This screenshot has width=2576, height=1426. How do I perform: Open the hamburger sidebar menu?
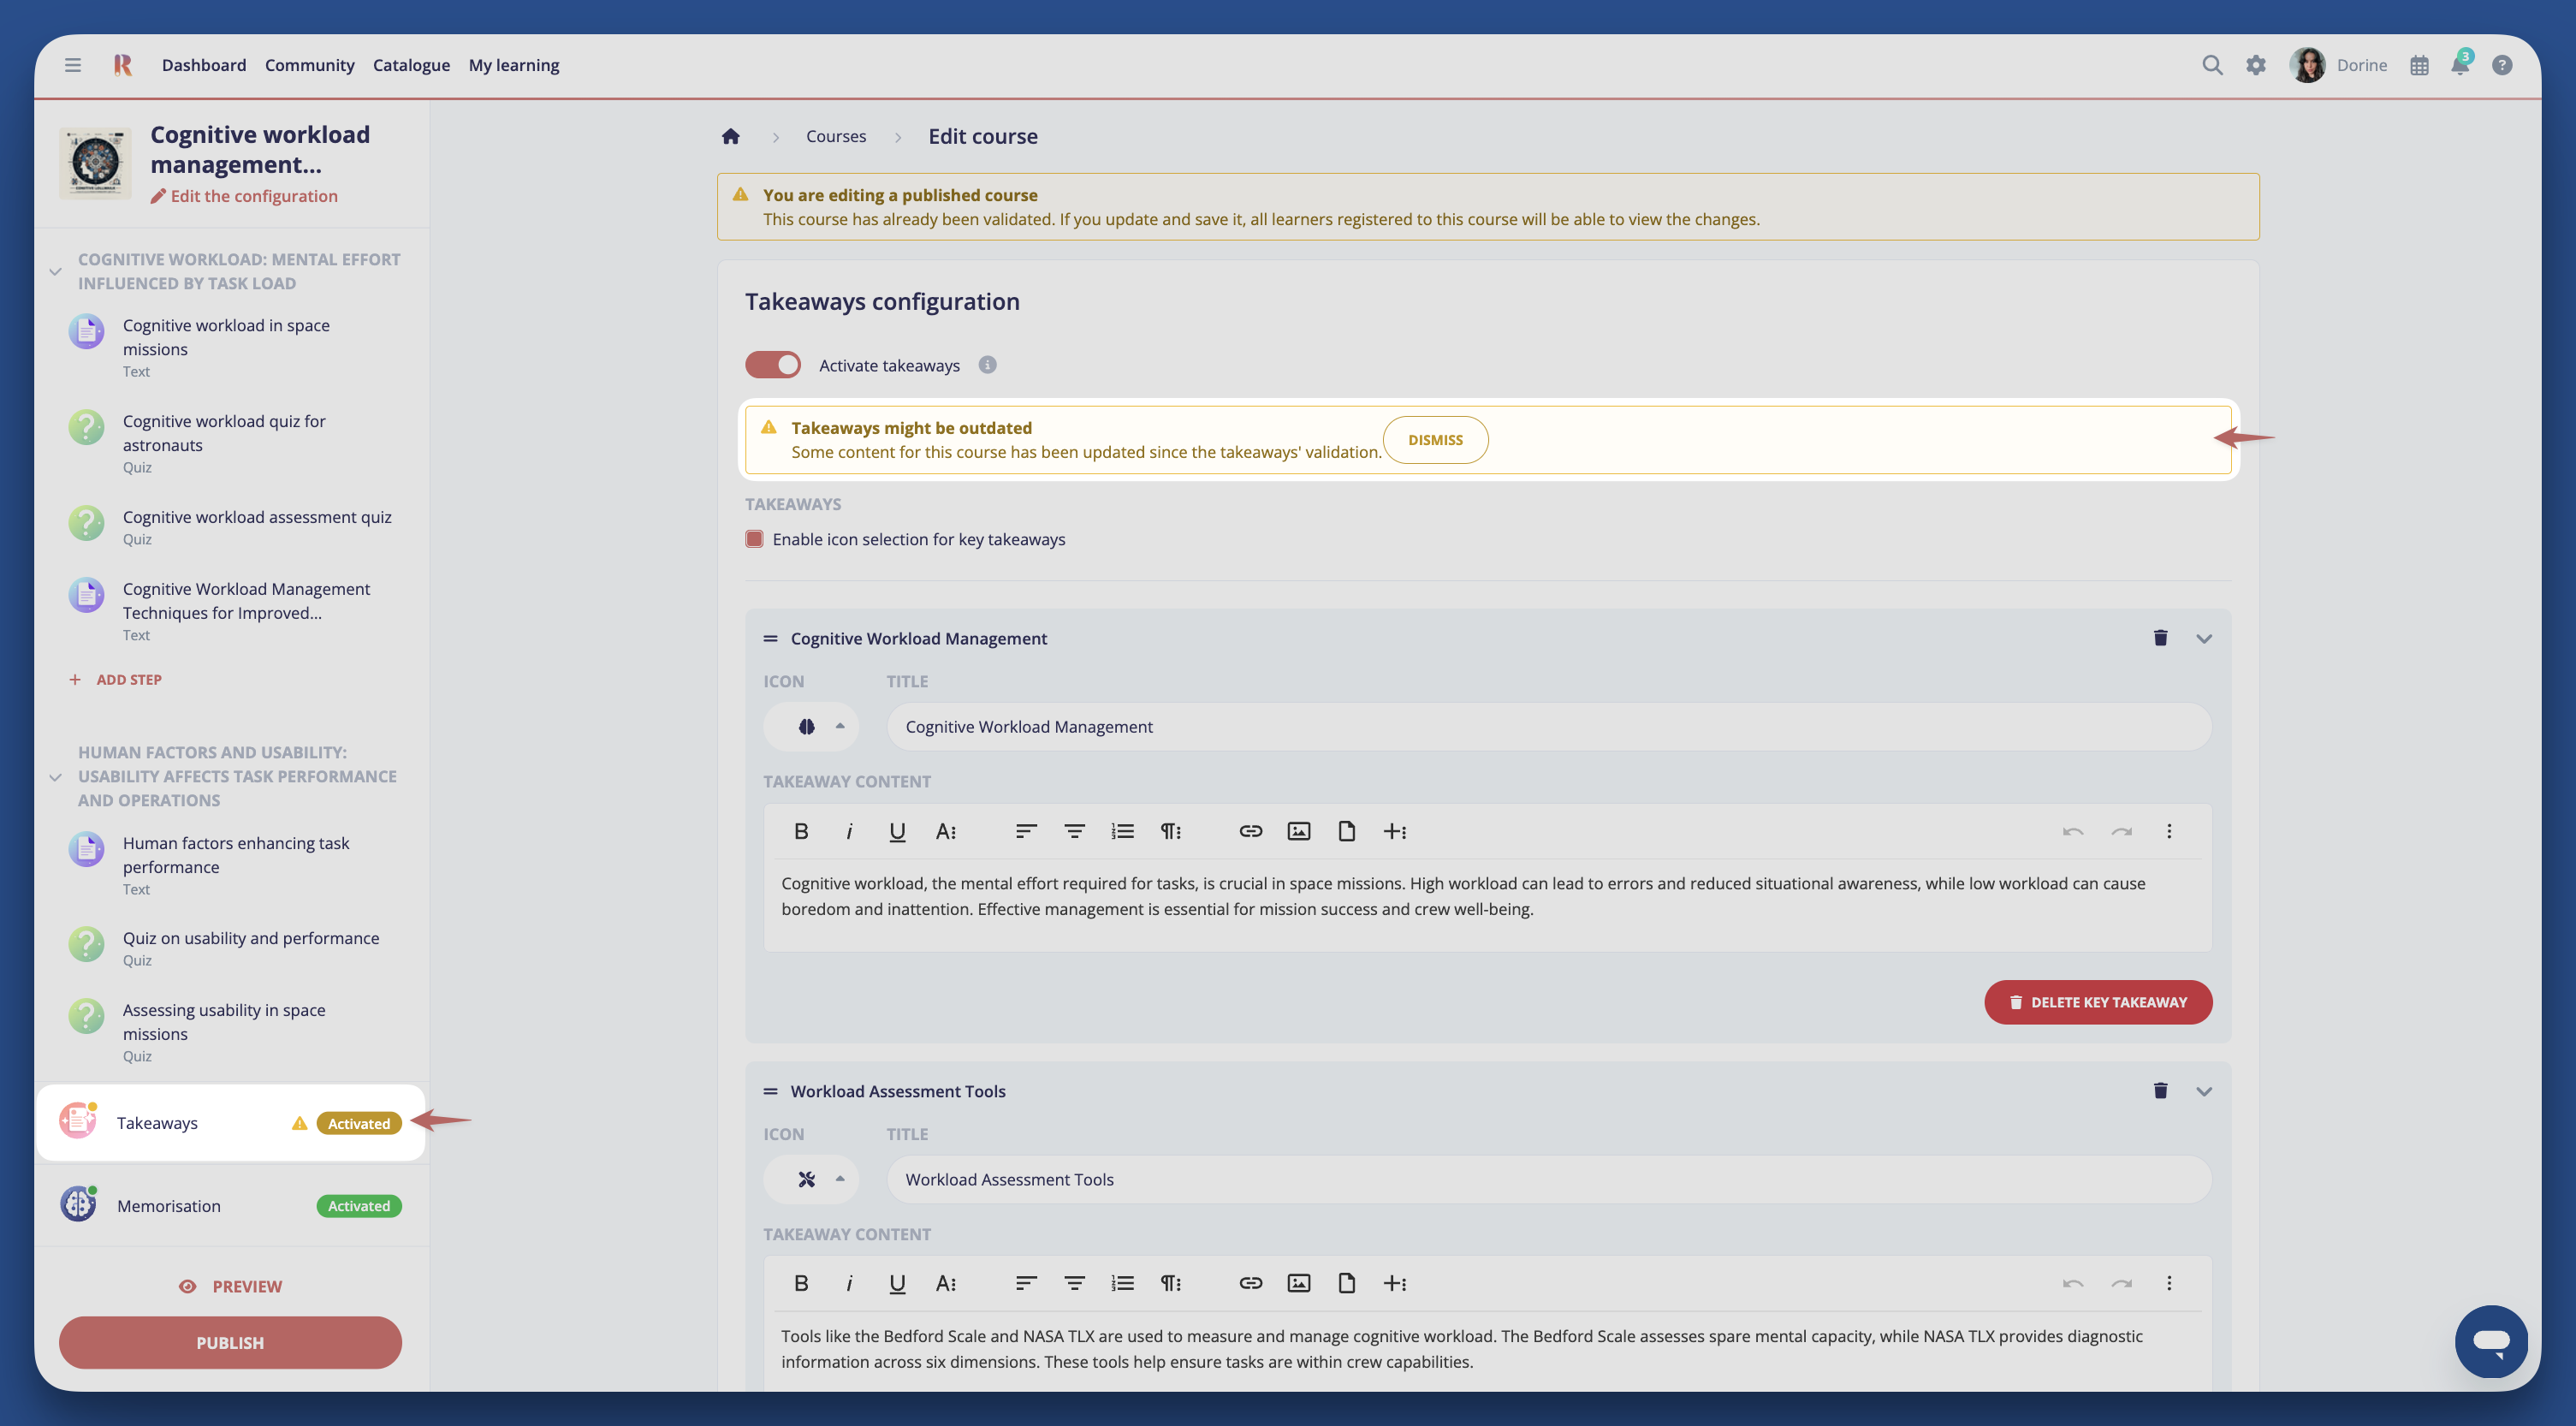coord(73,66)
